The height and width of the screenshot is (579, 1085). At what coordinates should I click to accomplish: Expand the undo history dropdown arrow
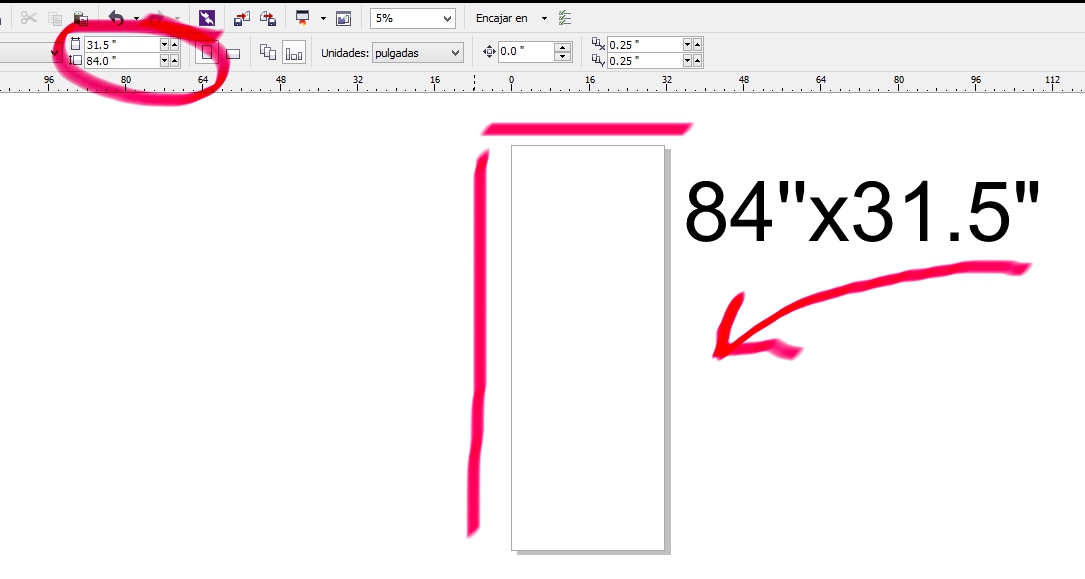[x=136, y=18]
